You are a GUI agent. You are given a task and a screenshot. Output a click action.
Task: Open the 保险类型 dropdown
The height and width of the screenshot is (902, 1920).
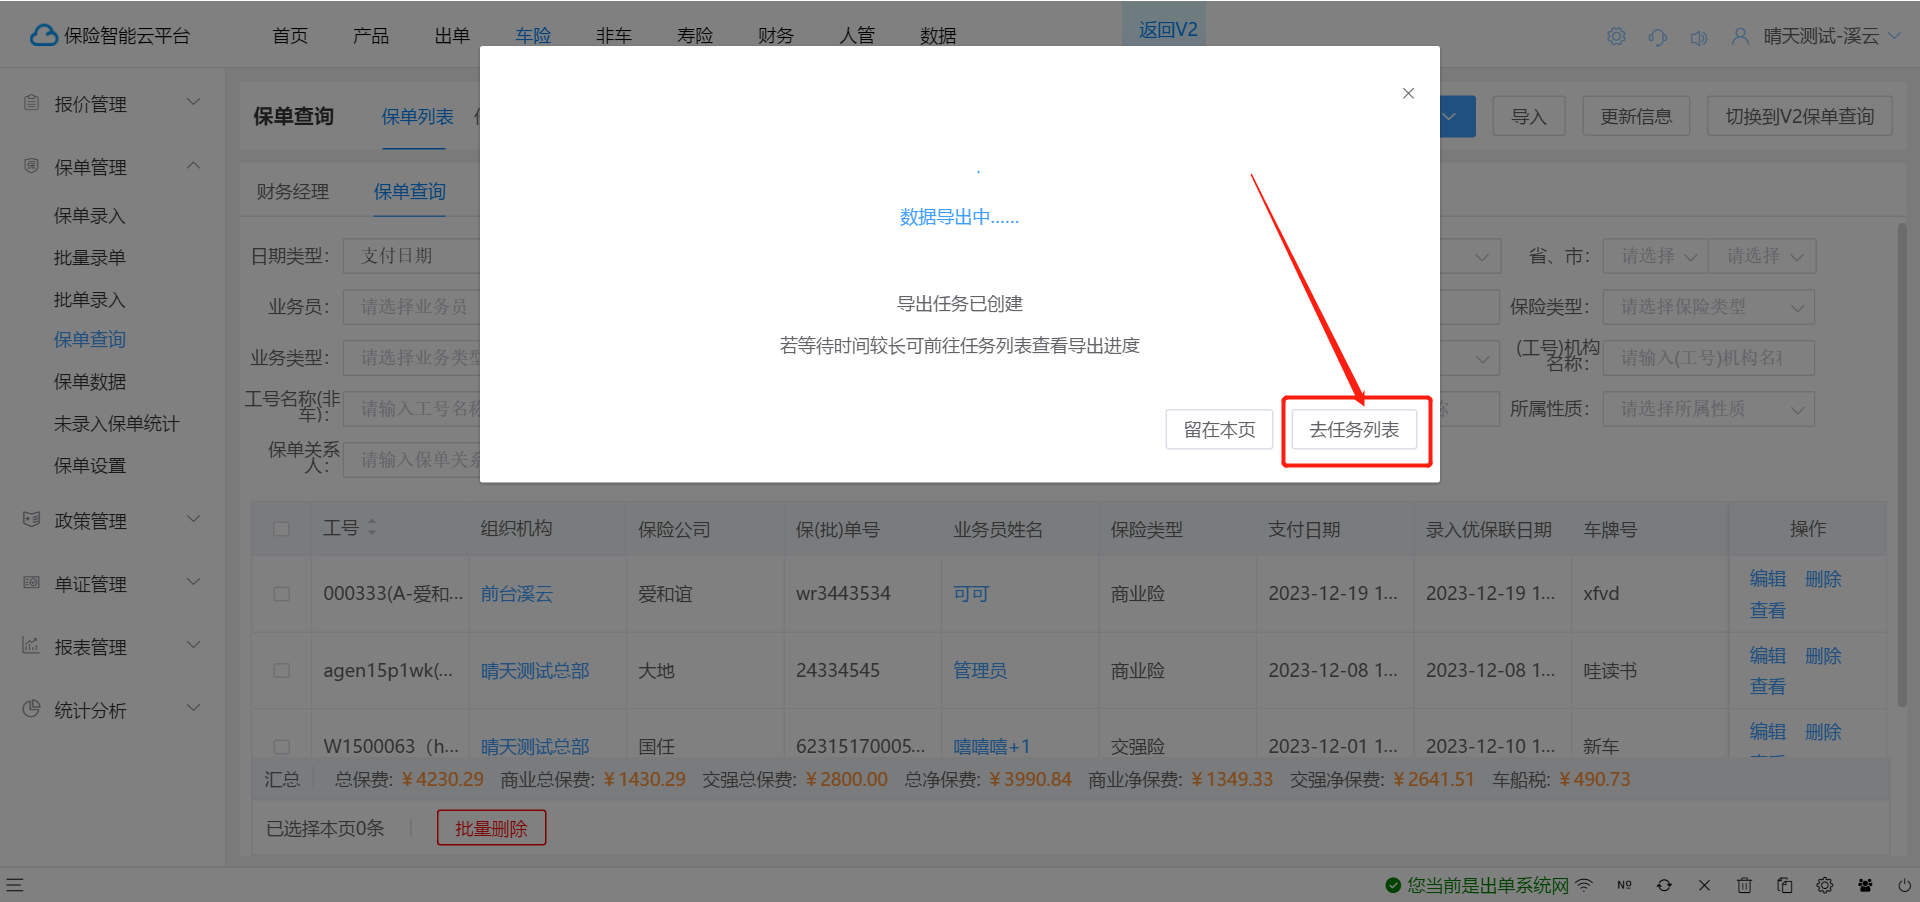click(x=1708, y=307)
